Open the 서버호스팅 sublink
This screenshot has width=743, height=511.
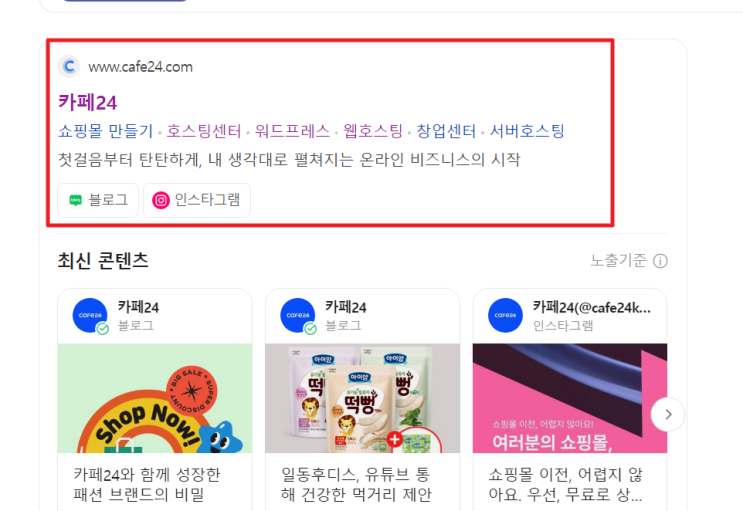[527, 131]
